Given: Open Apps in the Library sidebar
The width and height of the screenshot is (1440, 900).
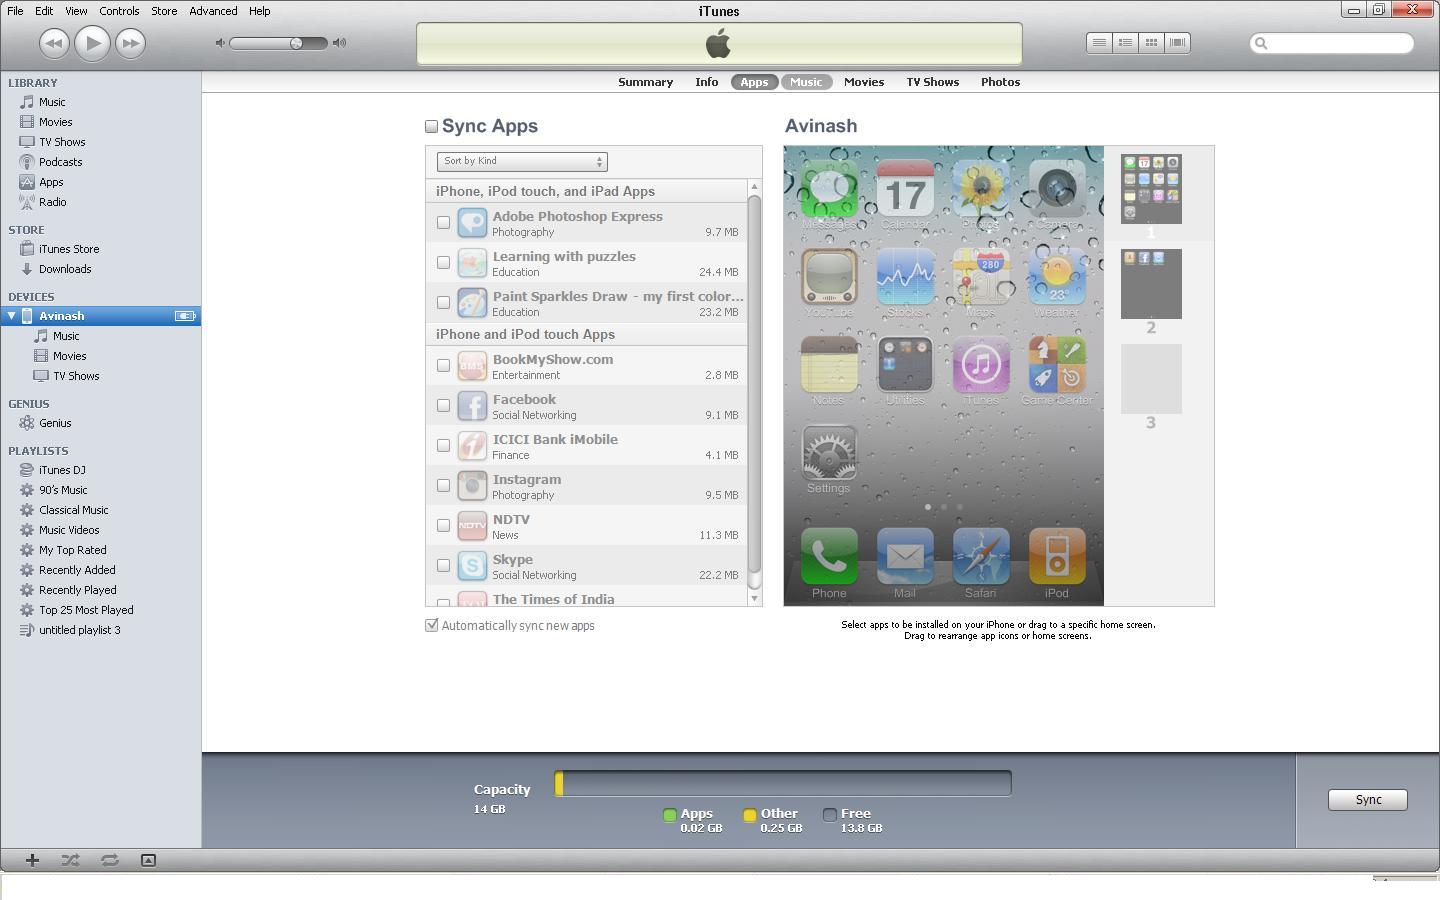Looking at the screenshot, I should pos(51,182).
